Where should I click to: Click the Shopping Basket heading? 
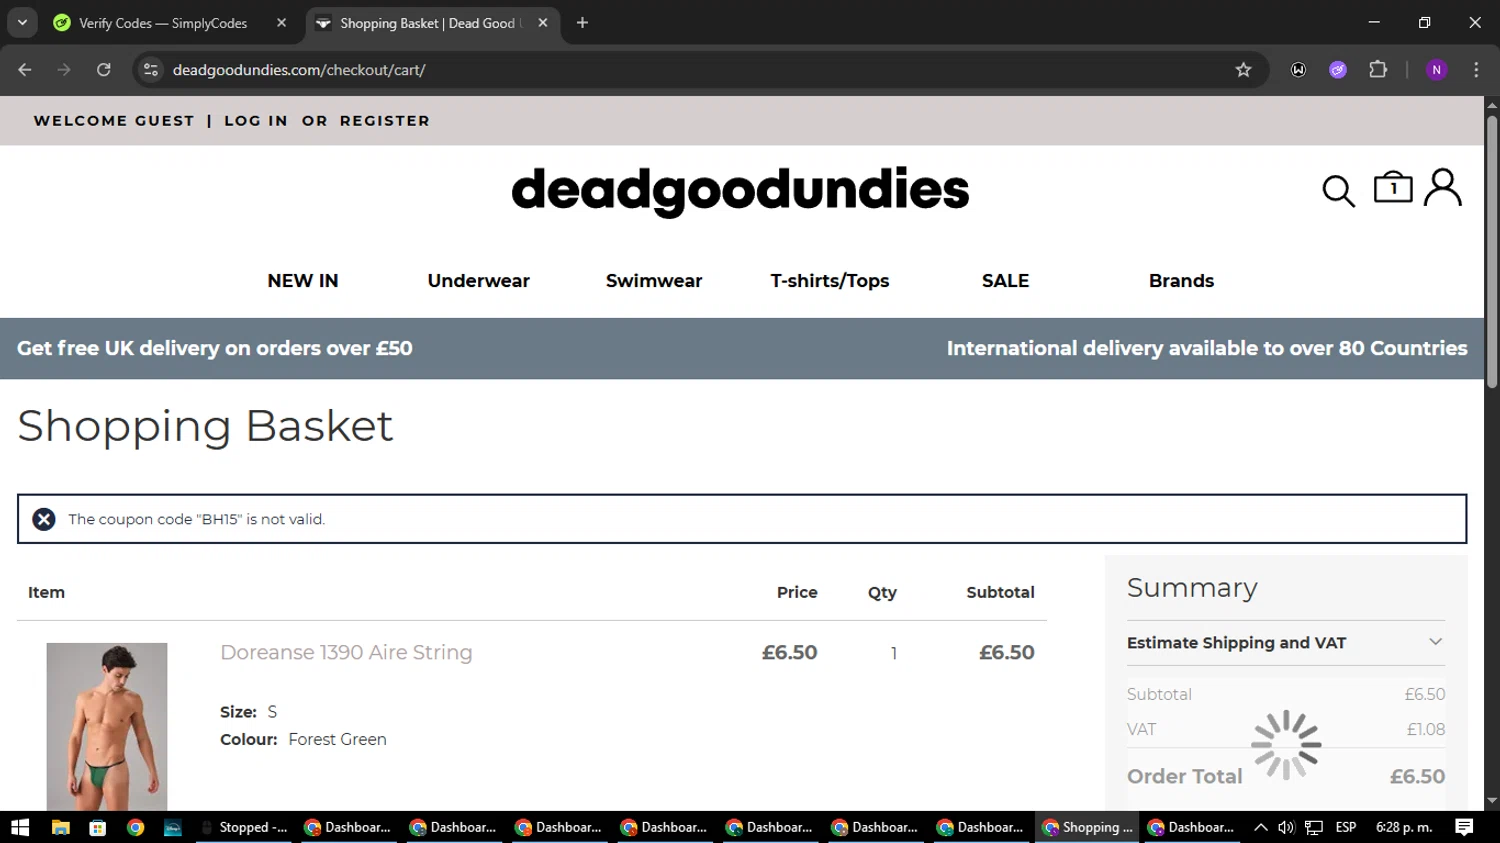coord(205,426)
